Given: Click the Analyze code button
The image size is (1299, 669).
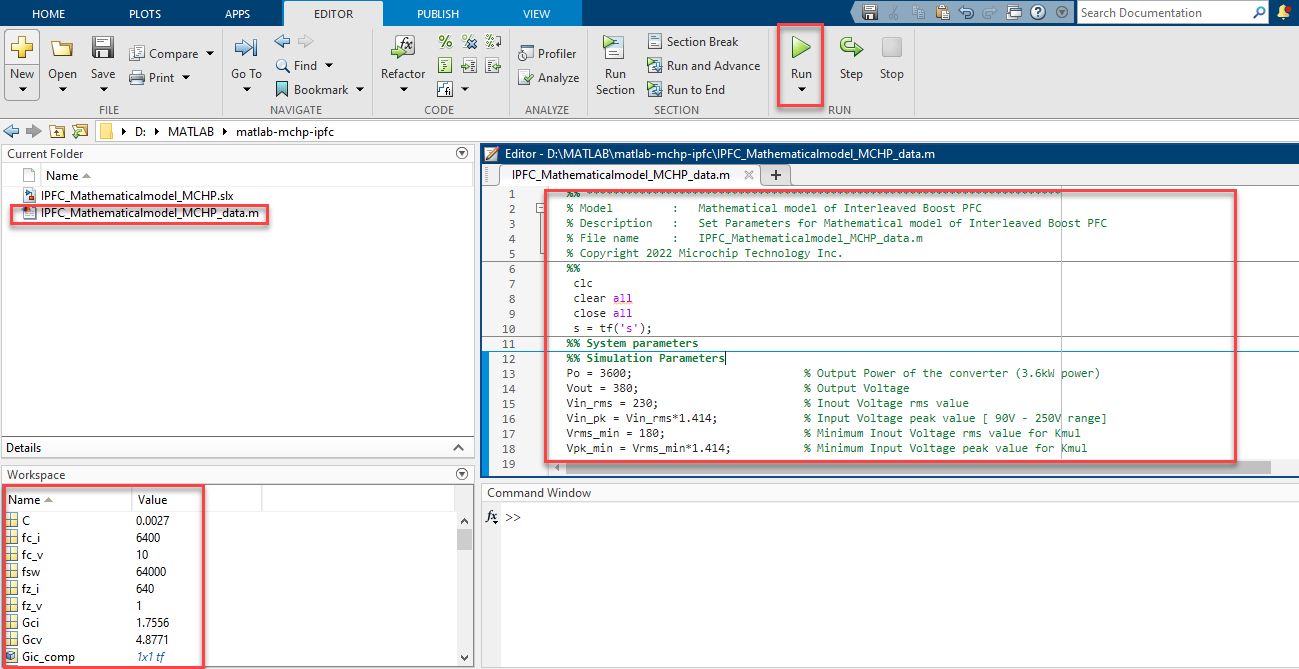Looking at the screenshot, I should coord(548,78).
